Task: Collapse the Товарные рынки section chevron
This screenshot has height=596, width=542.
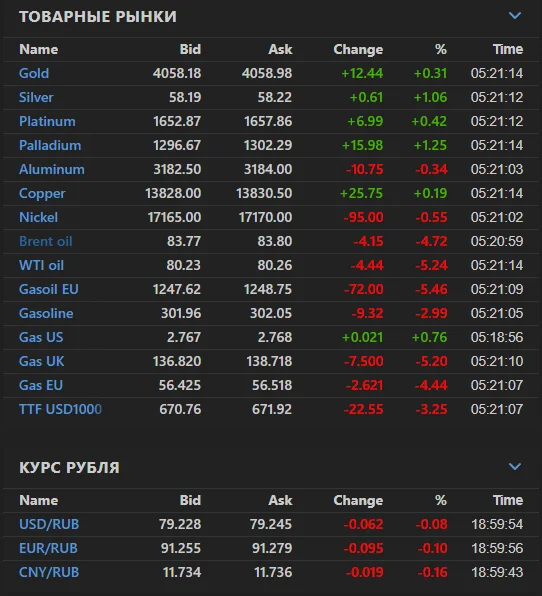Action: tap(515, 16)
